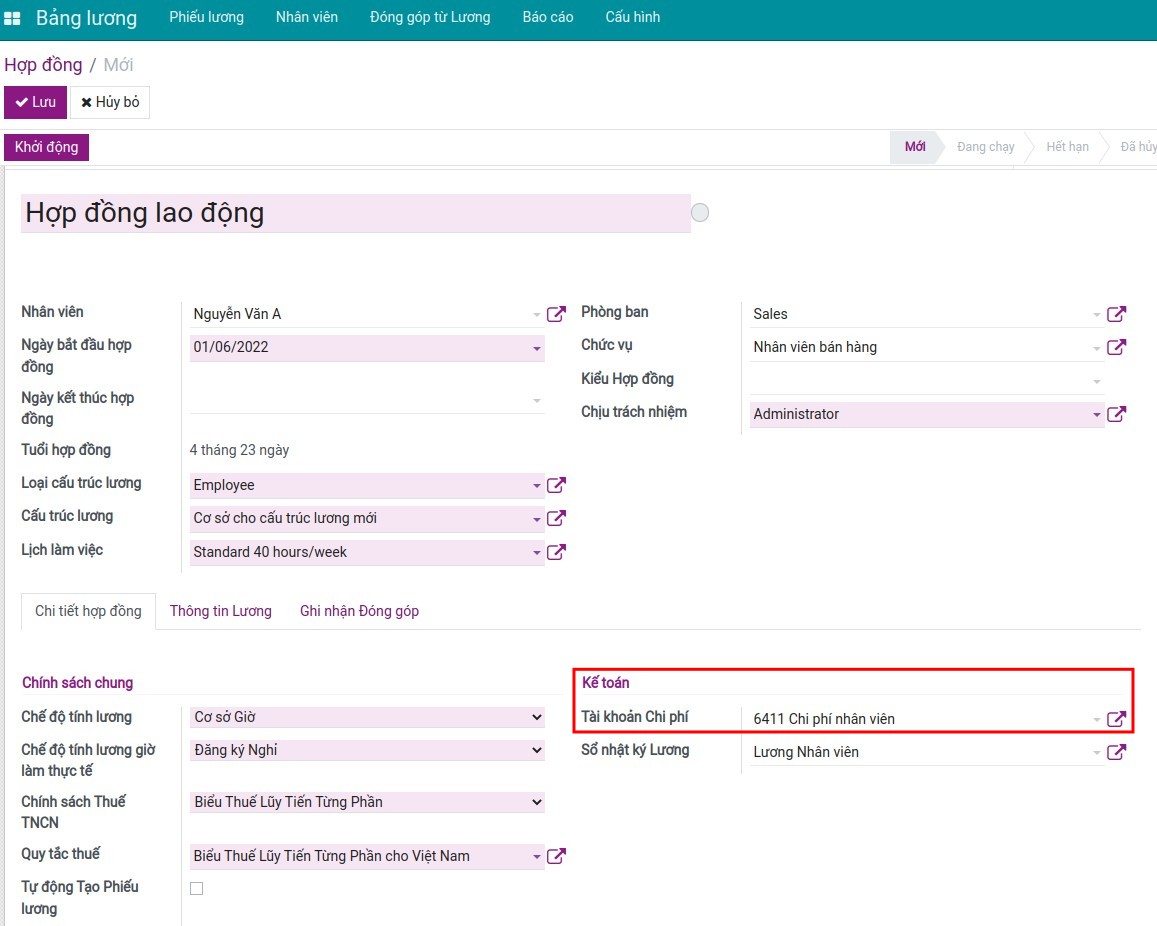This screenshot has height=926, width=1157.
Task: Click the Khởi động button
Action: coord(46,147)
